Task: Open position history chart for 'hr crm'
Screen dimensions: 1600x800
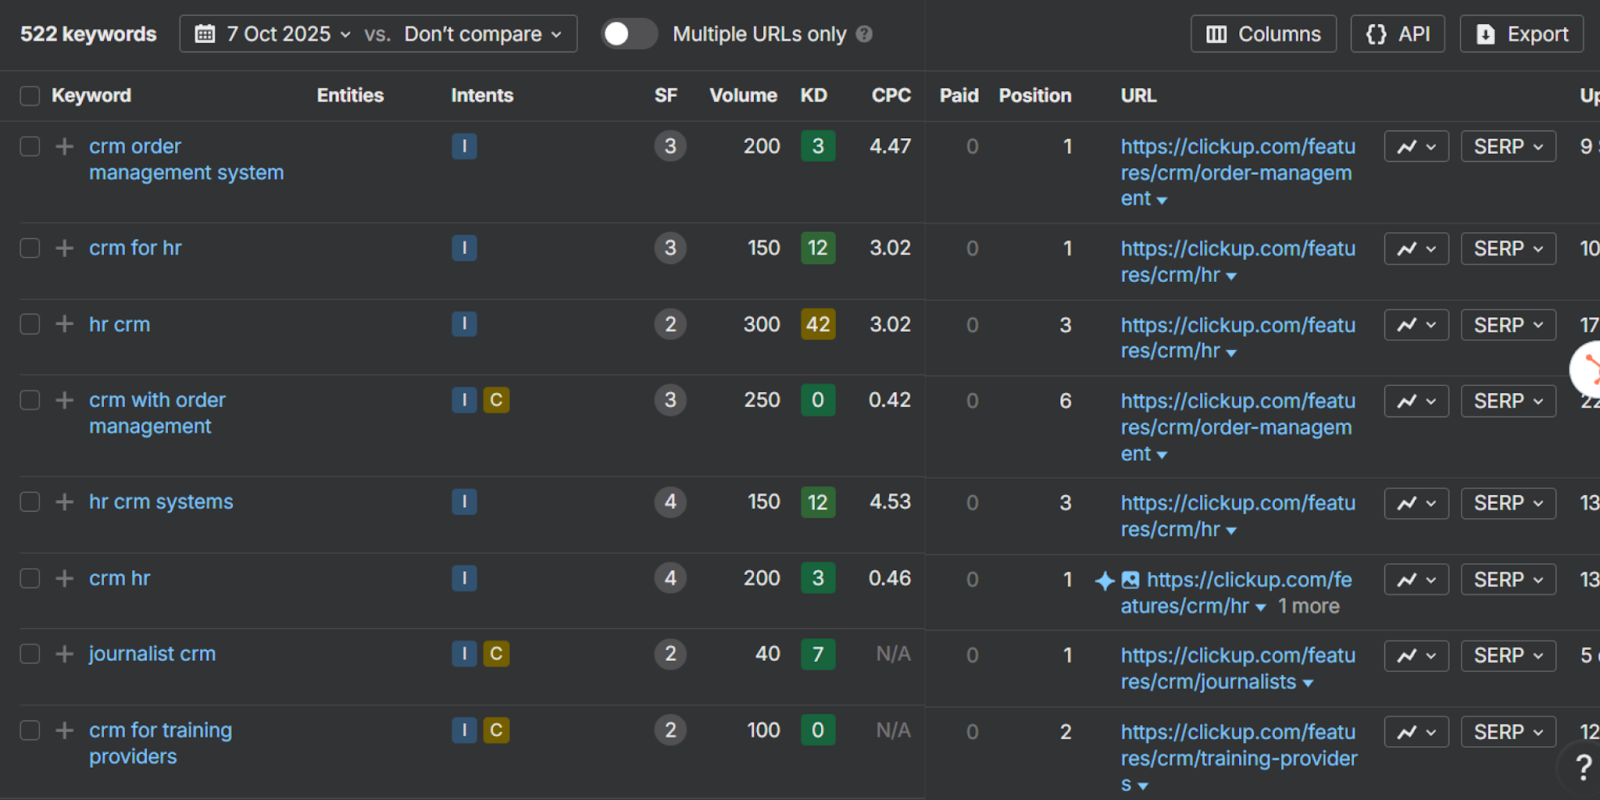Action: pyautogui.click(x=1416, y=325)
